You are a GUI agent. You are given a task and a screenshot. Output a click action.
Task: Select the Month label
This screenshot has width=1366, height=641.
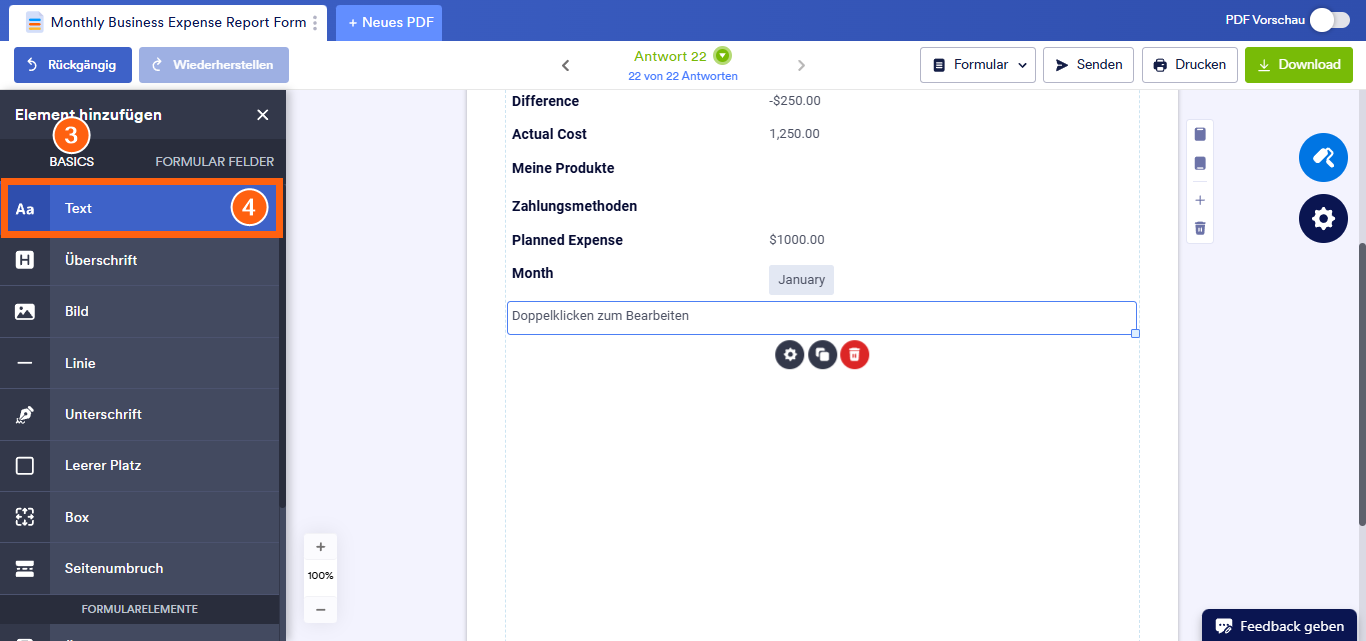pyautogui.click(x=532, y=273)
